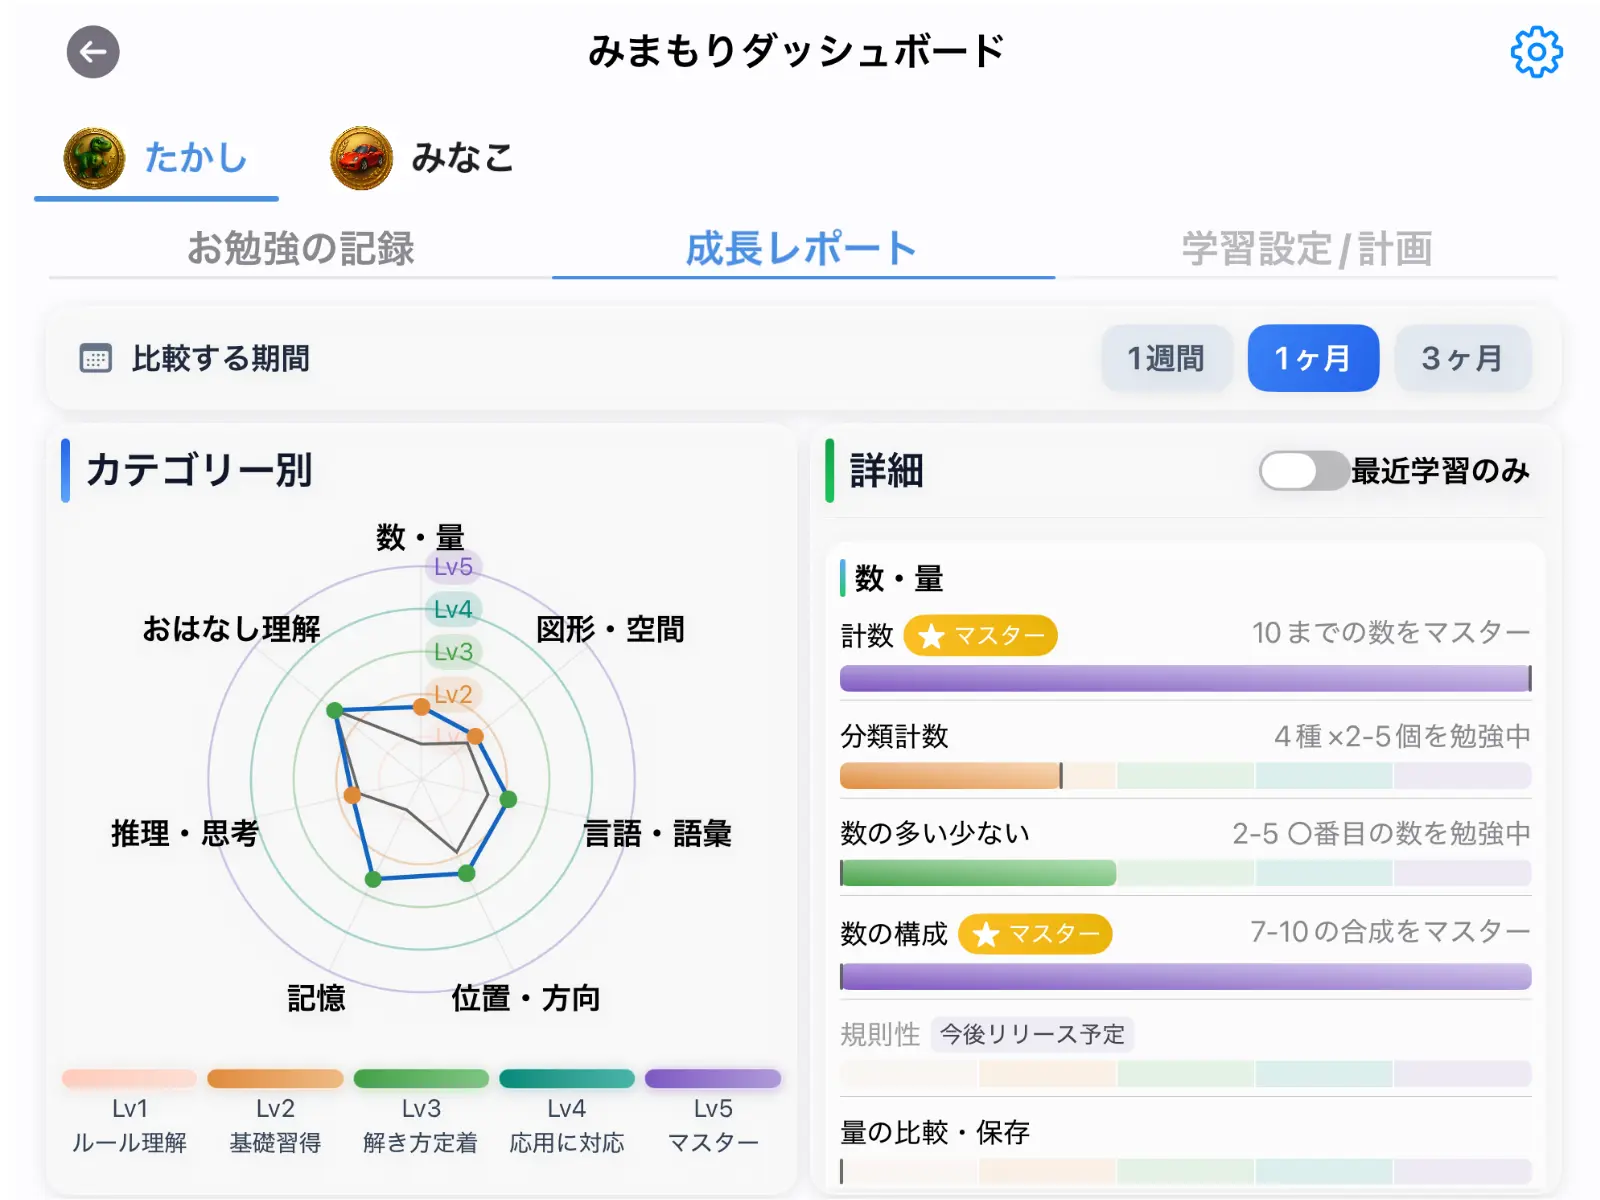Select たかし's dinosaur avatar icon
The height and width of the screenshot is (1200, 1600).
point(95,157)
